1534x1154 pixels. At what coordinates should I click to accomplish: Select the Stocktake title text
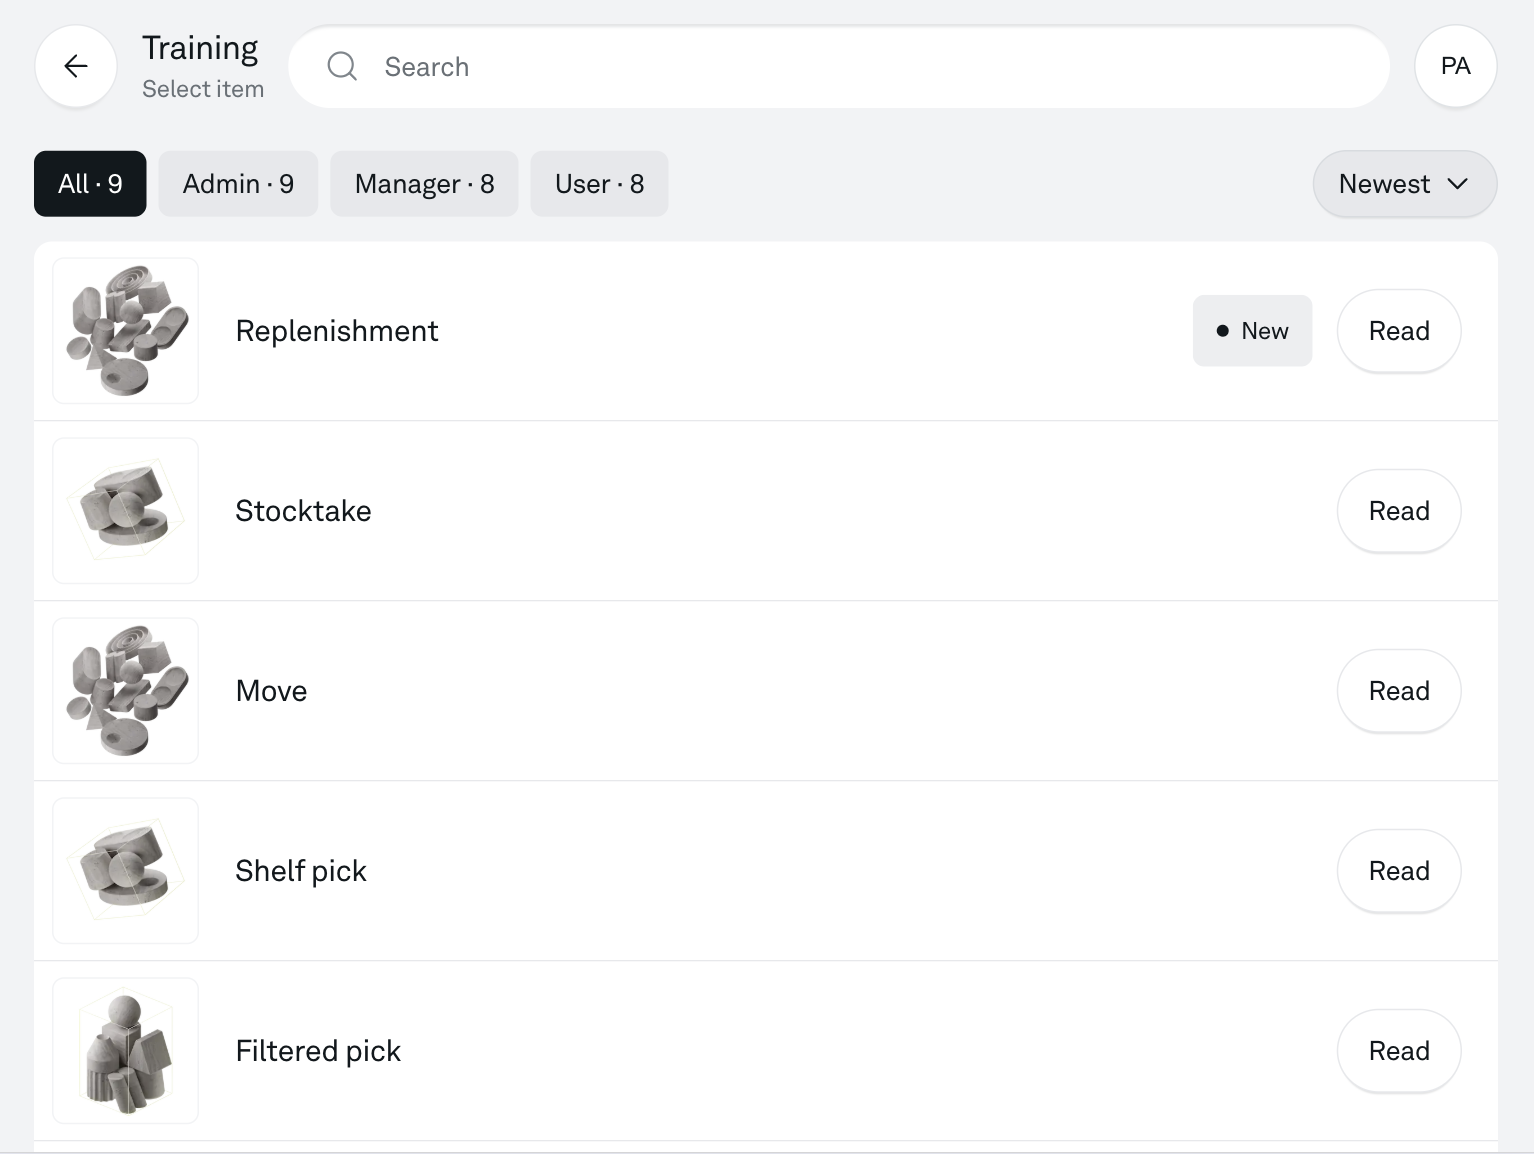[303, 511]
